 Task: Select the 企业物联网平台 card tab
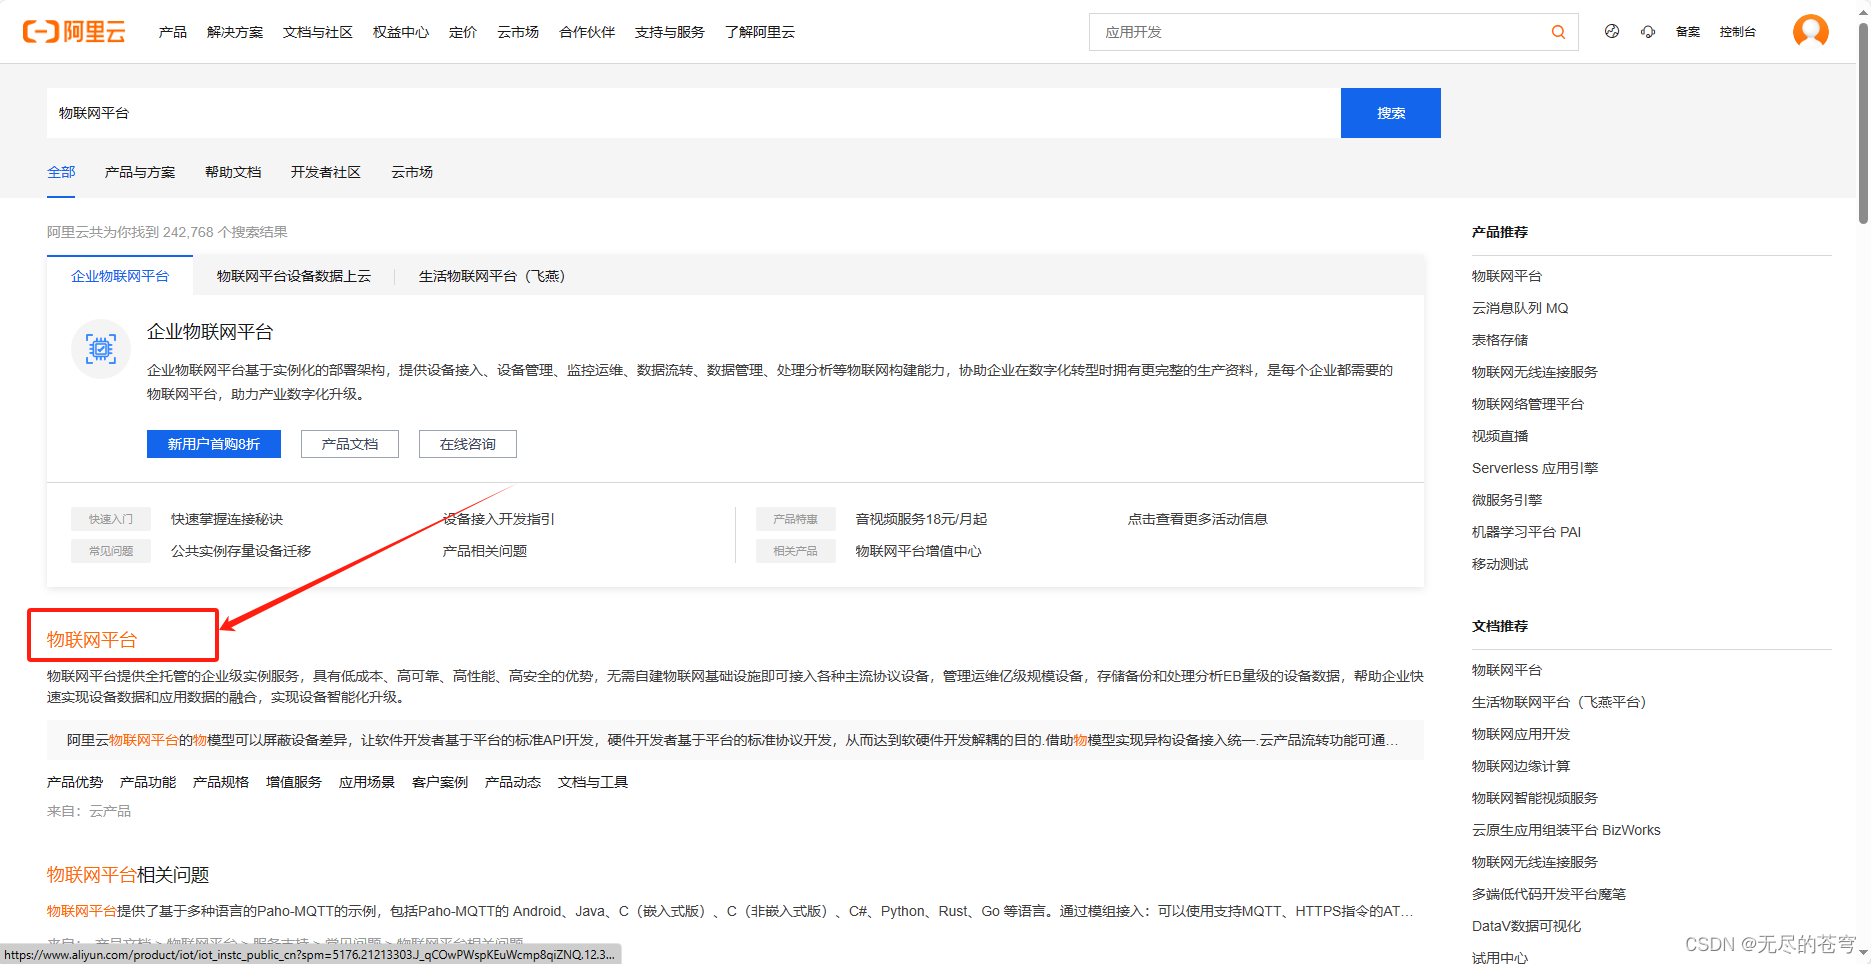pos(120,276)
